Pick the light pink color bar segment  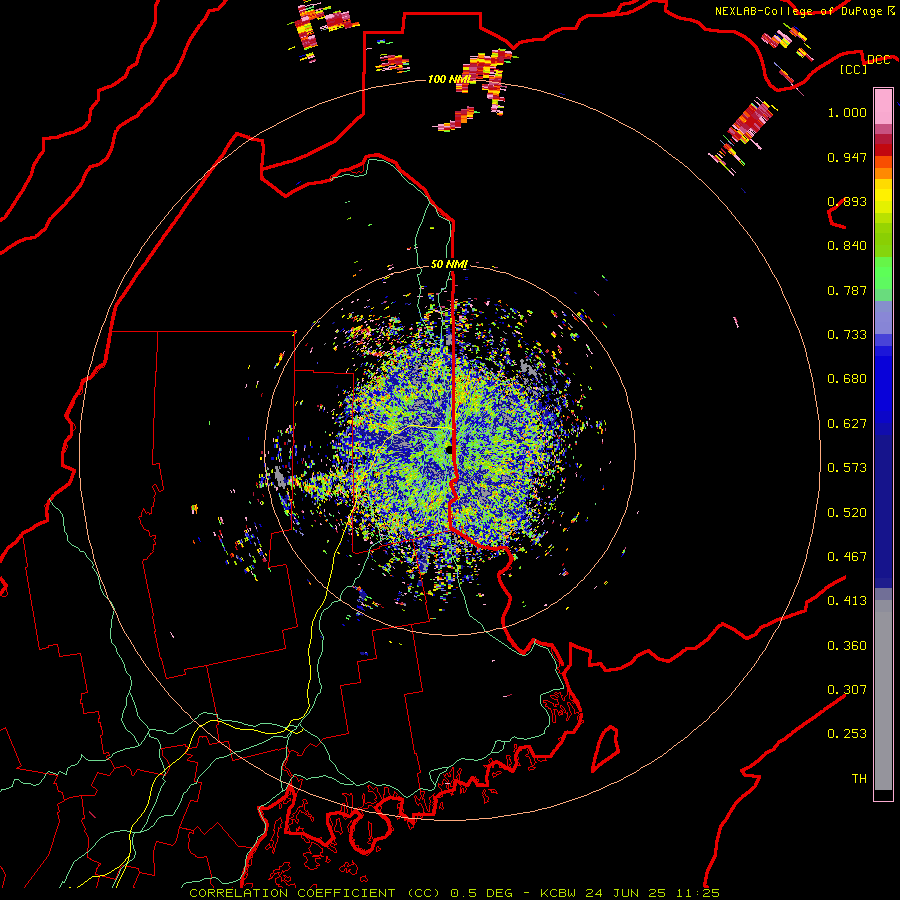(883, 106)
